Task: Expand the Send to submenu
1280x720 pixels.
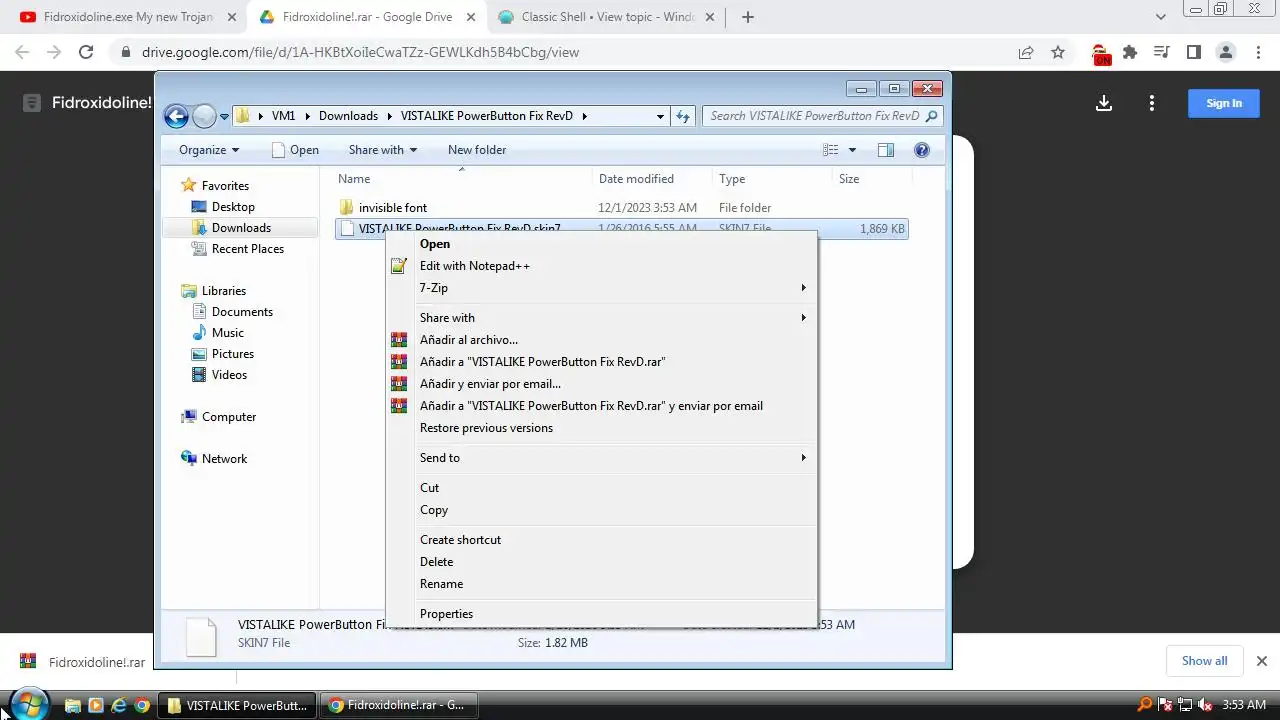Action: pos(602,458)
